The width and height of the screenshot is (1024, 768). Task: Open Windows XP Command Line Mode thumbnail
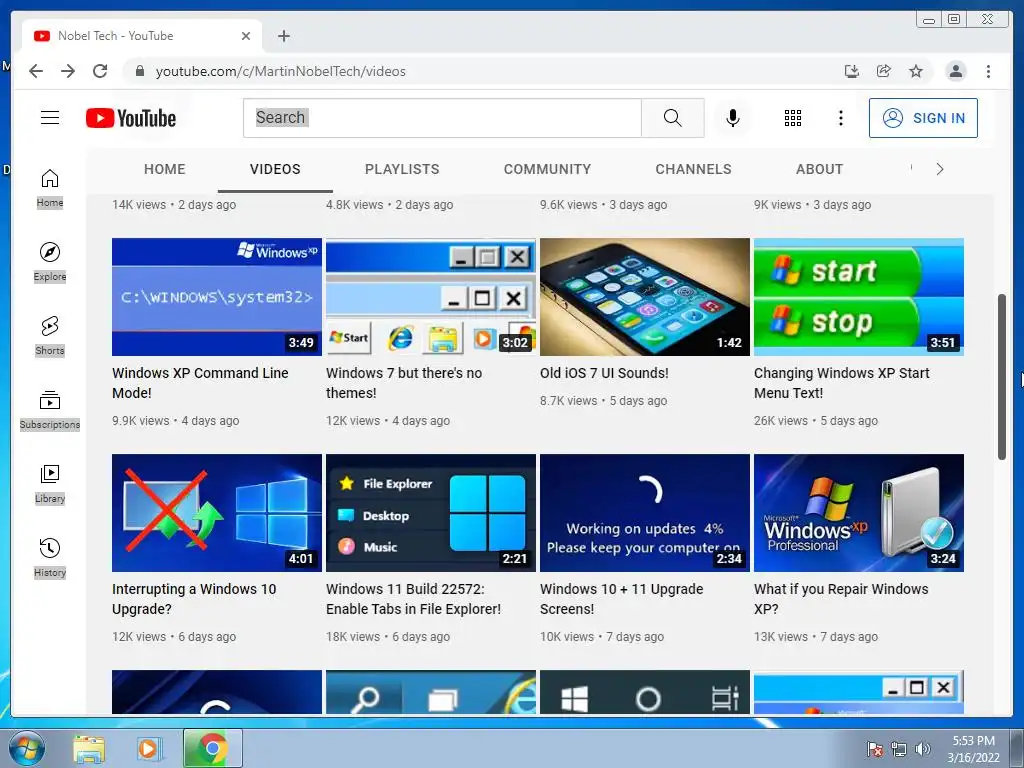[217, 297]
